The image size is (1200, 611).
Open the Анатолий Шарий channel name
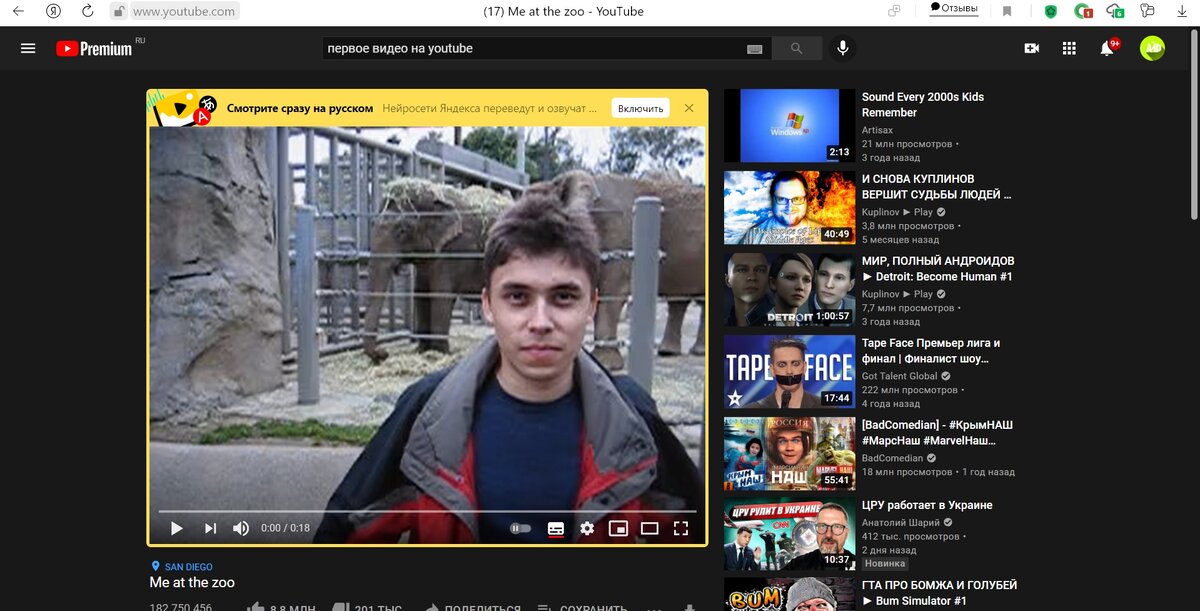pyautogui.click(x=901, y=522)
